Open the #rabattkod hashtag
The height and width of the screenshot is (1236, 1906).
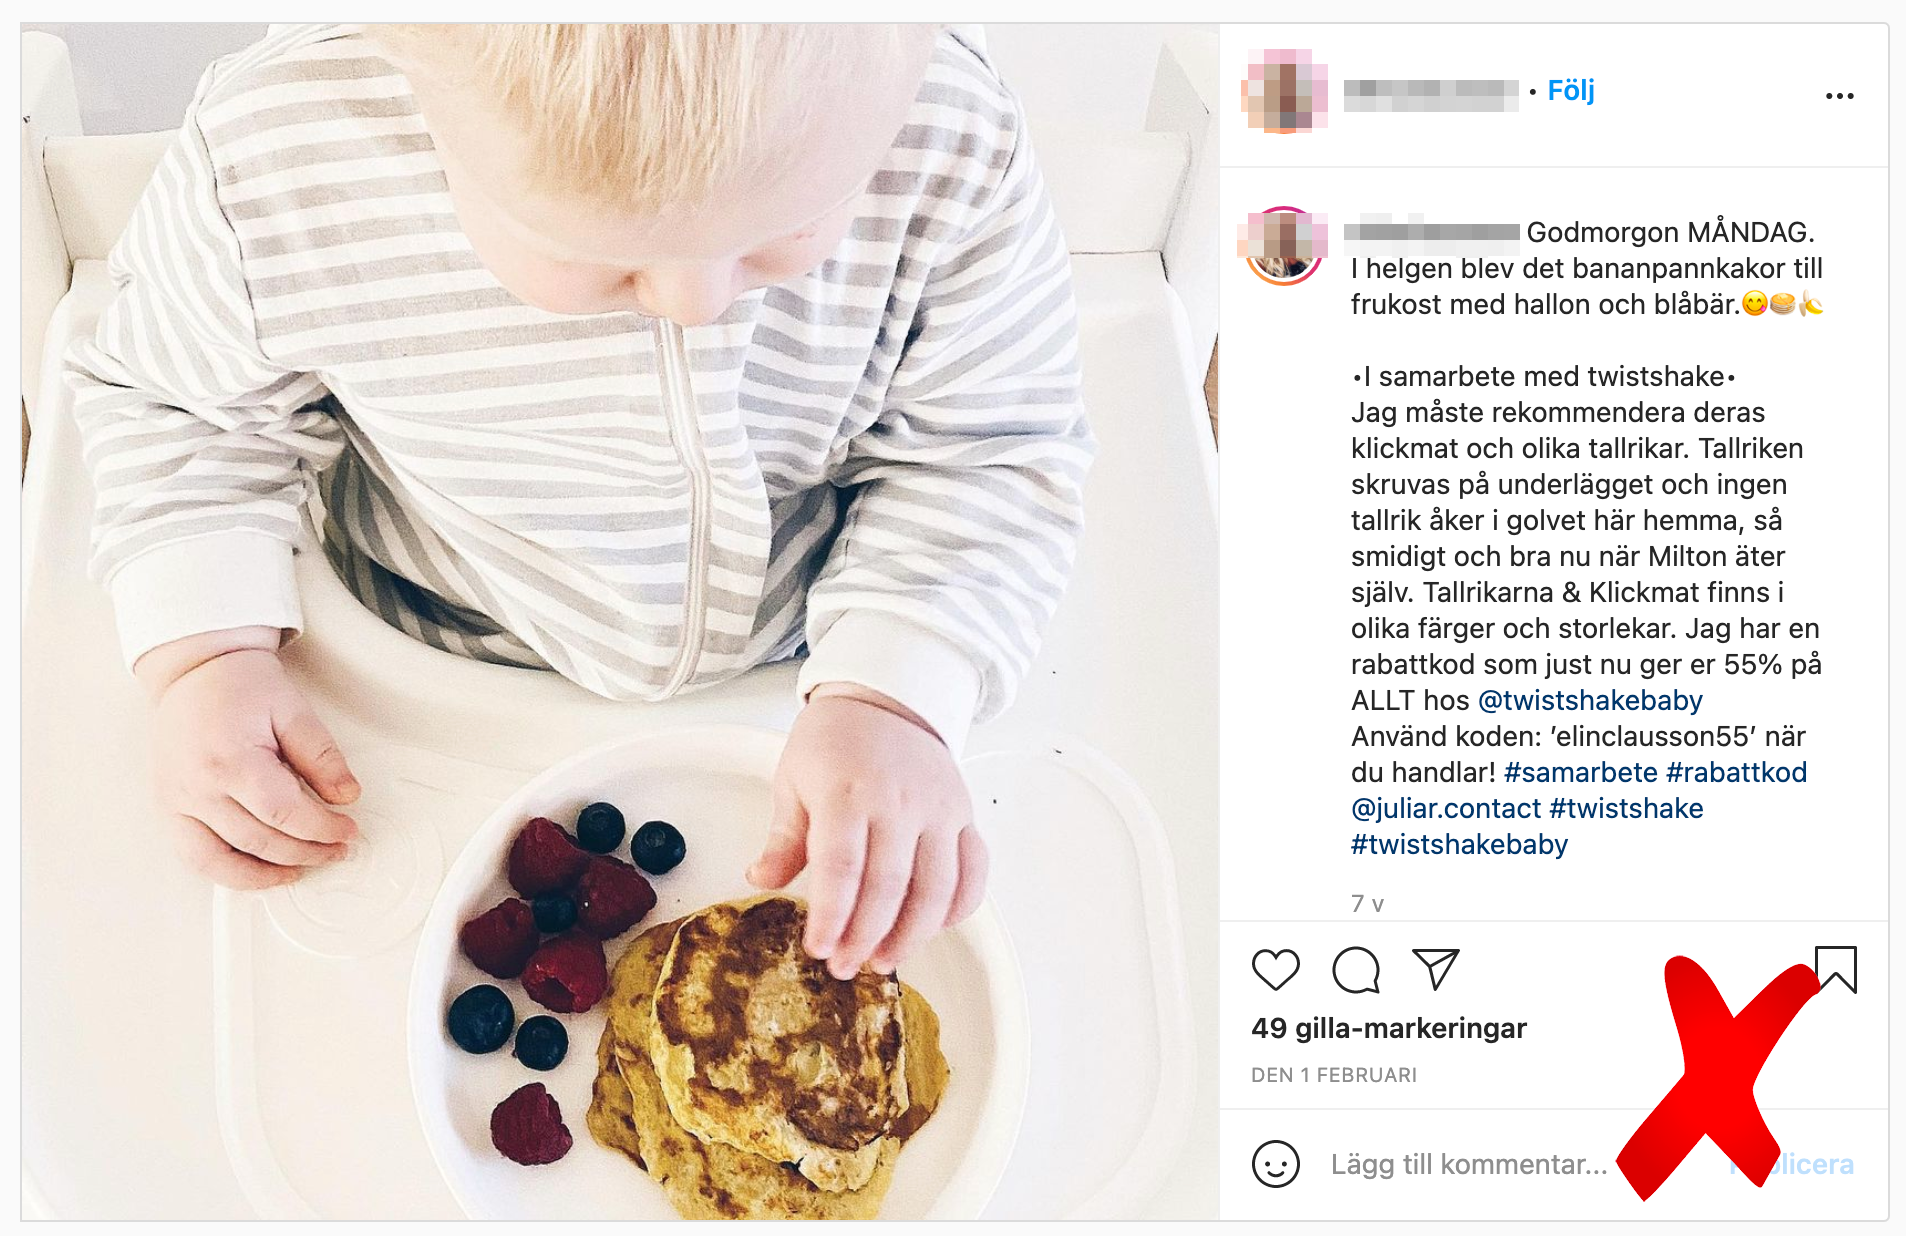coord(1736,772)
